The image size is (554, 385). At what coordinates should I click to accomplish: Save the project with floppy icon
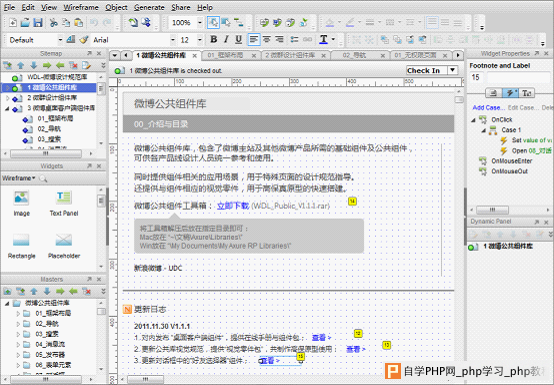point(38,23)
